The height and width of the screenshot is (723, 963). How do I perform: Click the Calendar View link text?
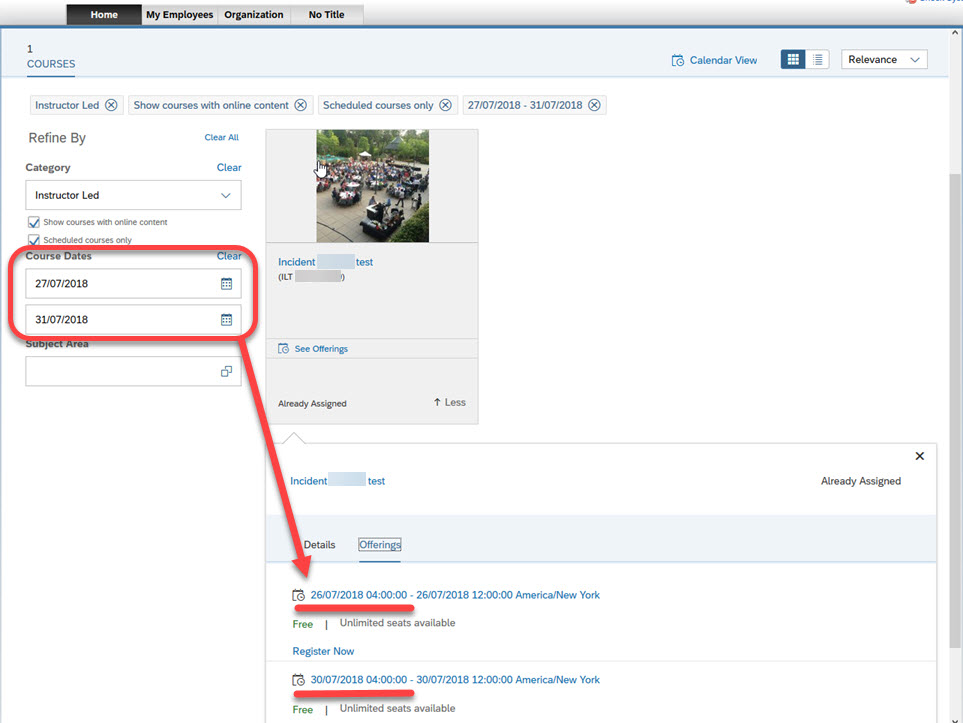723,60
